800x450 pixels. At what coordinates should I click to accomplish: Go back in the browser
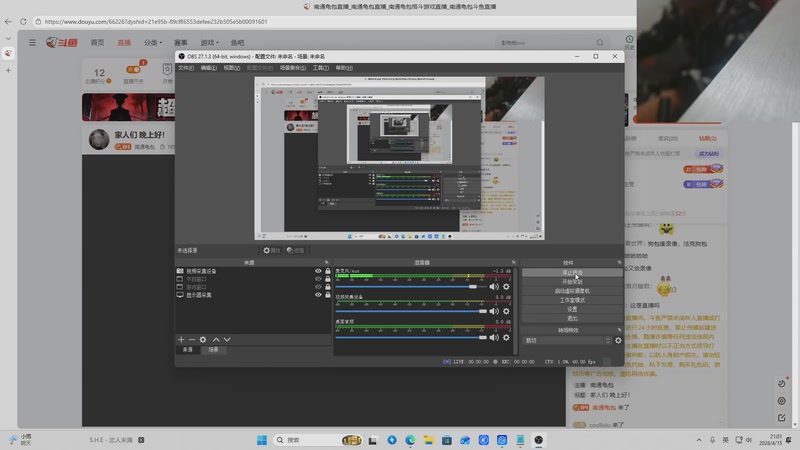pos(8,21)
